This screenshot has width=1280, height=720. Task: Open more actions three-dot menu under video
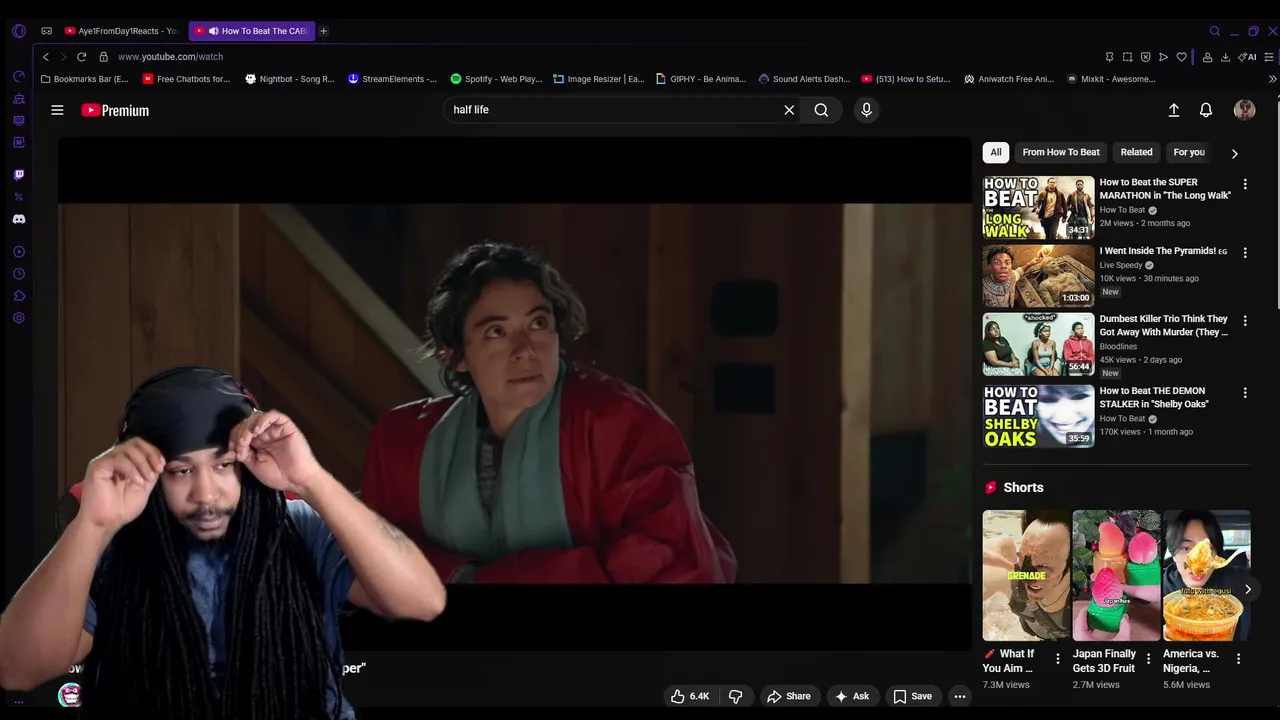click(960, 696)
